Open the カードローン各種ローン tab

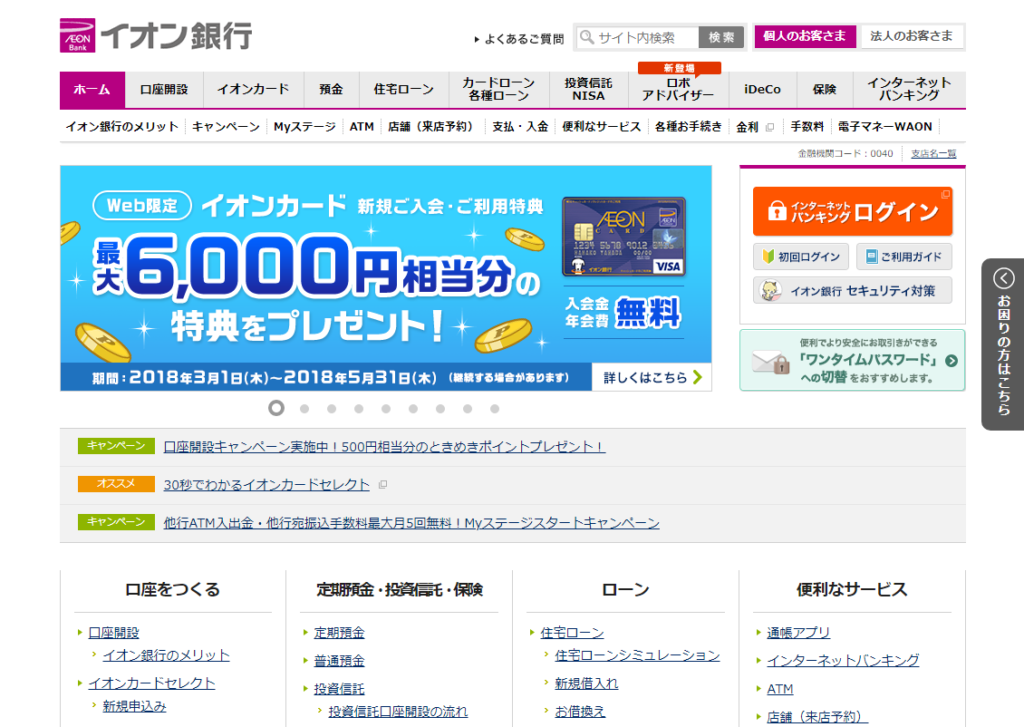499,89
